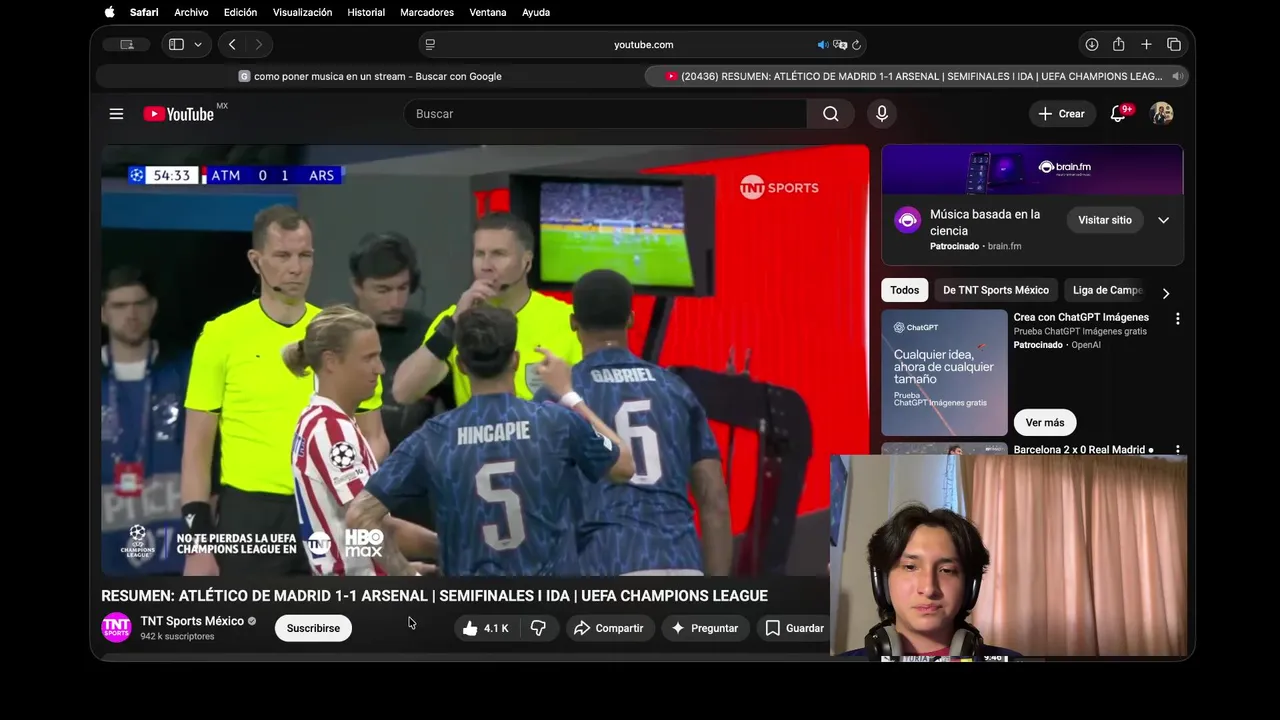Go back in Safari history
This screenshot has width=1280, height=720.
(232, 45)
